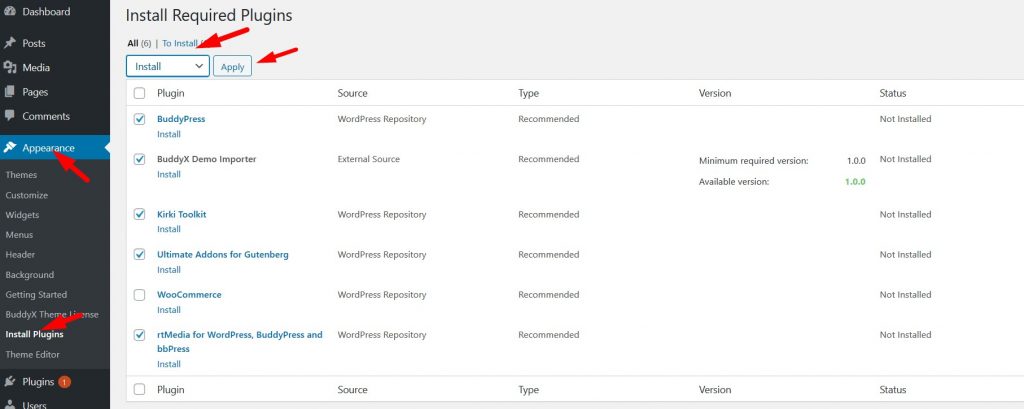Click the External Source text
Viewport: 1024px width, 409px height.
click(x=368, y=159)
